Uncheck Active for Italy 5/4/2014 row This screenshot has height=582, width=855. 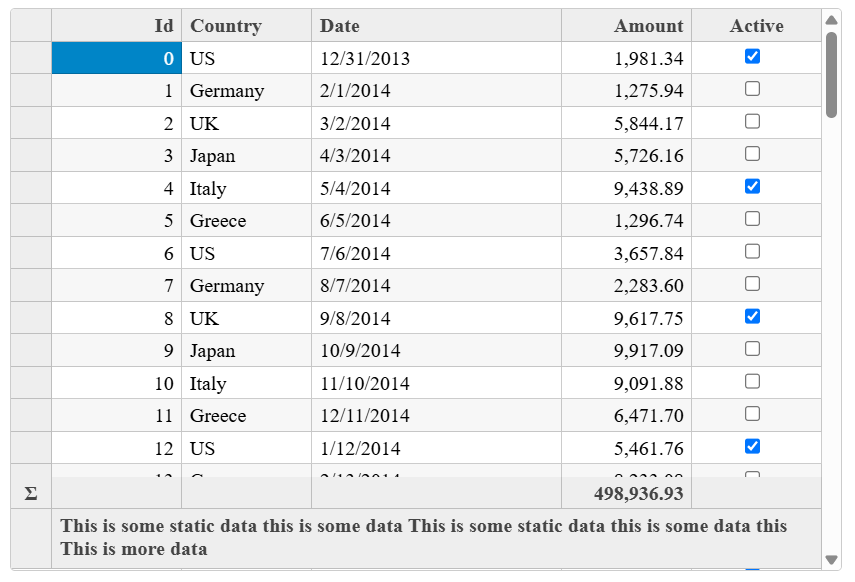tap(752, 187)
